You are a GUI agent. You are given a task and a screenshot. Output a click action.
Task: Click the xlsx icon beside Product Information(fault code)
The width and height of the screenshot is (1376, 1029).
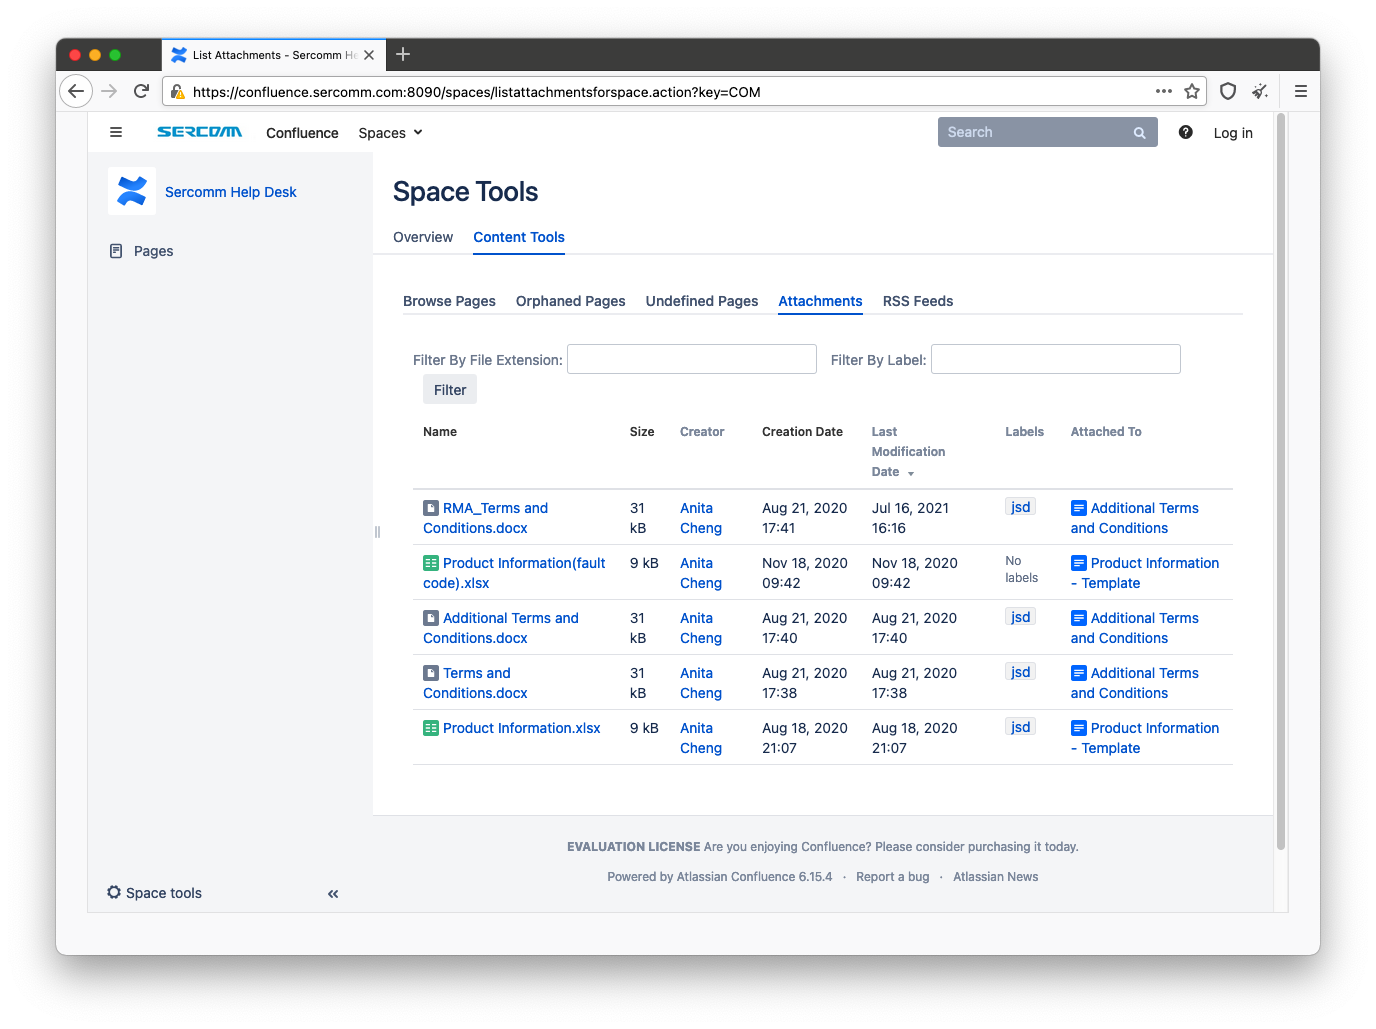pyautogui.click(x=431, y=563)
